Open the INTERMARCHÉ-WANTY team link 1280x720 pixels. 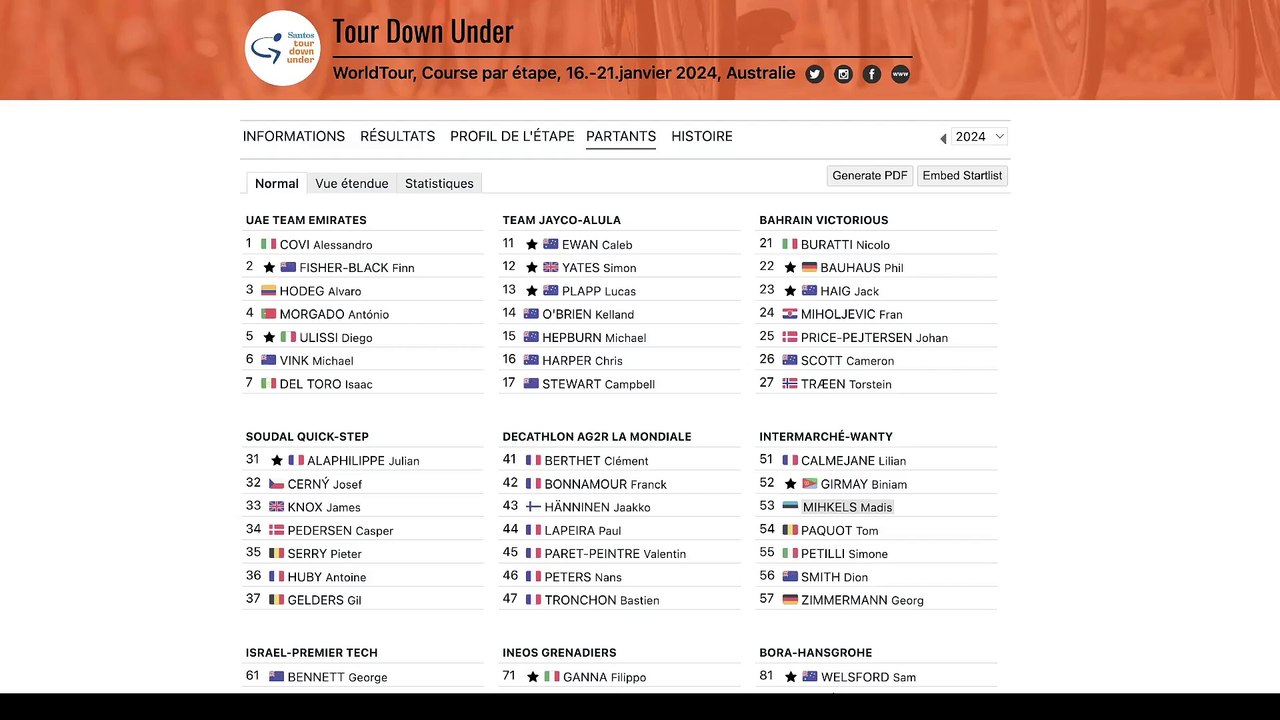(826, 437)
